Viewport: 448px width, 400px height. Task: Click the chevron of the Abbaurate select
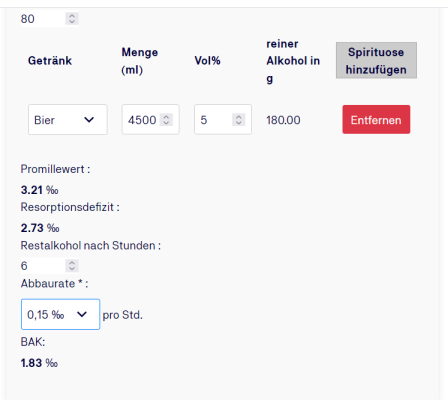[82, 314]
